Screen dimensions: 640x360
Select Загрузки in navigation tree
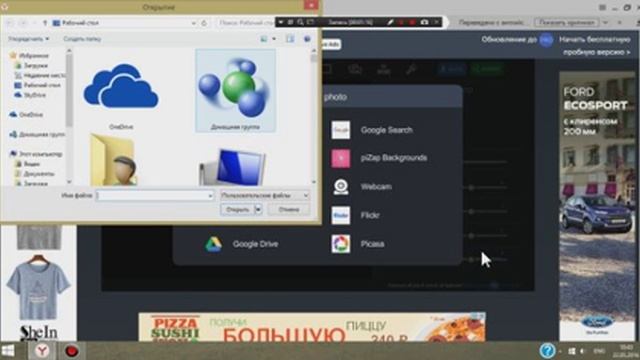[x=32, y=65]
